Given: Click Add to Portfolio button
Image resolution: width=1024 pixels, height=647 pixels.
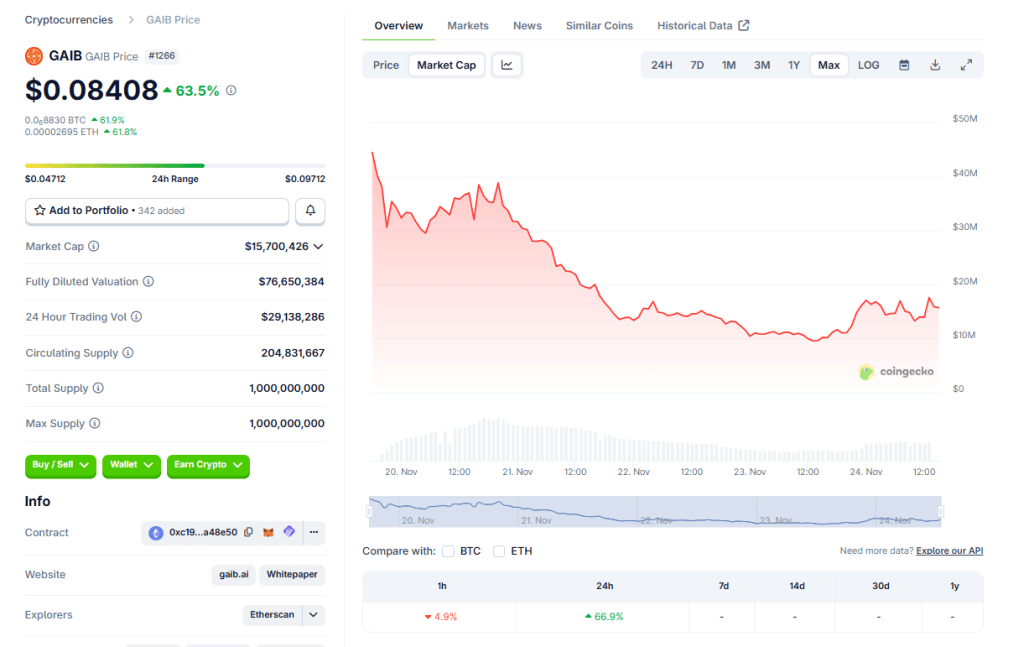Looking at the screenshot, I should pos(157,211).
